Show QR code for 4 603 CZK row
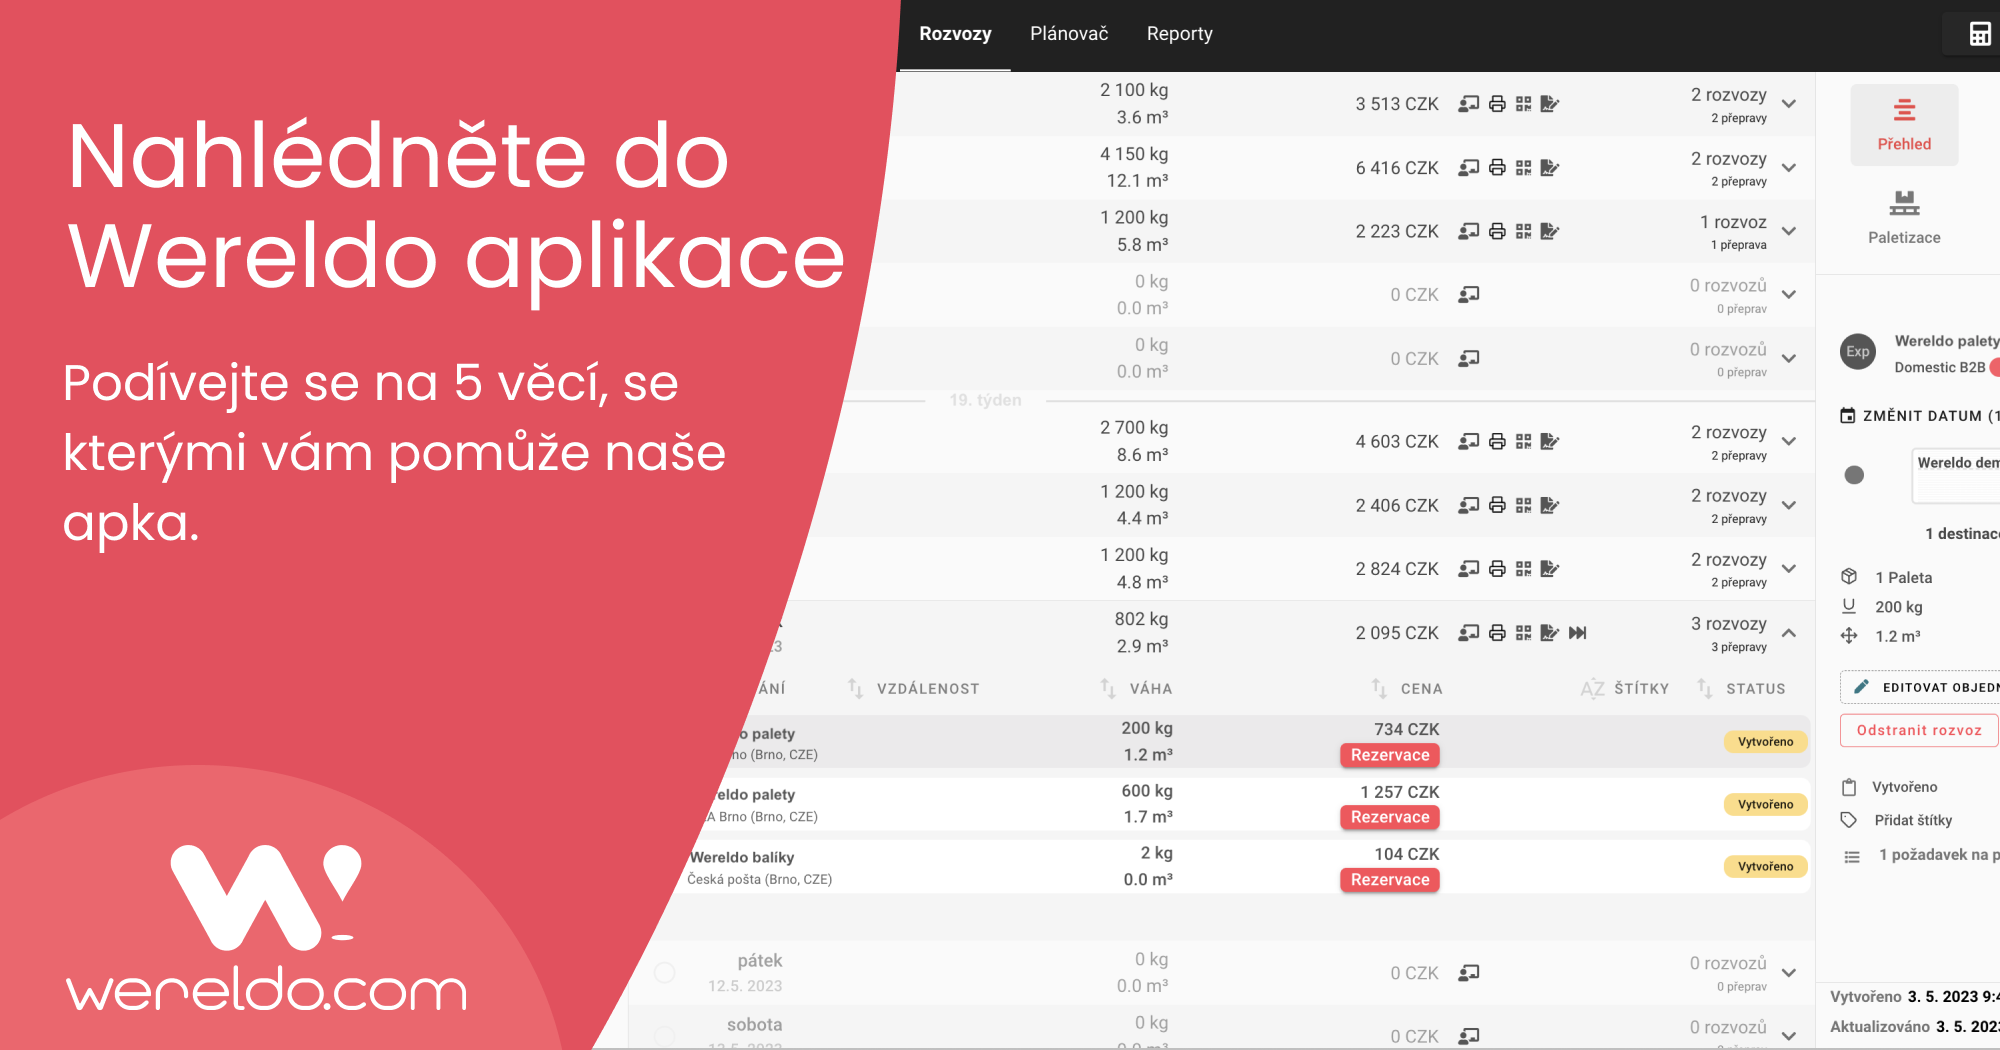This screenshot has height=1050, width=2000. point(1523,441)
